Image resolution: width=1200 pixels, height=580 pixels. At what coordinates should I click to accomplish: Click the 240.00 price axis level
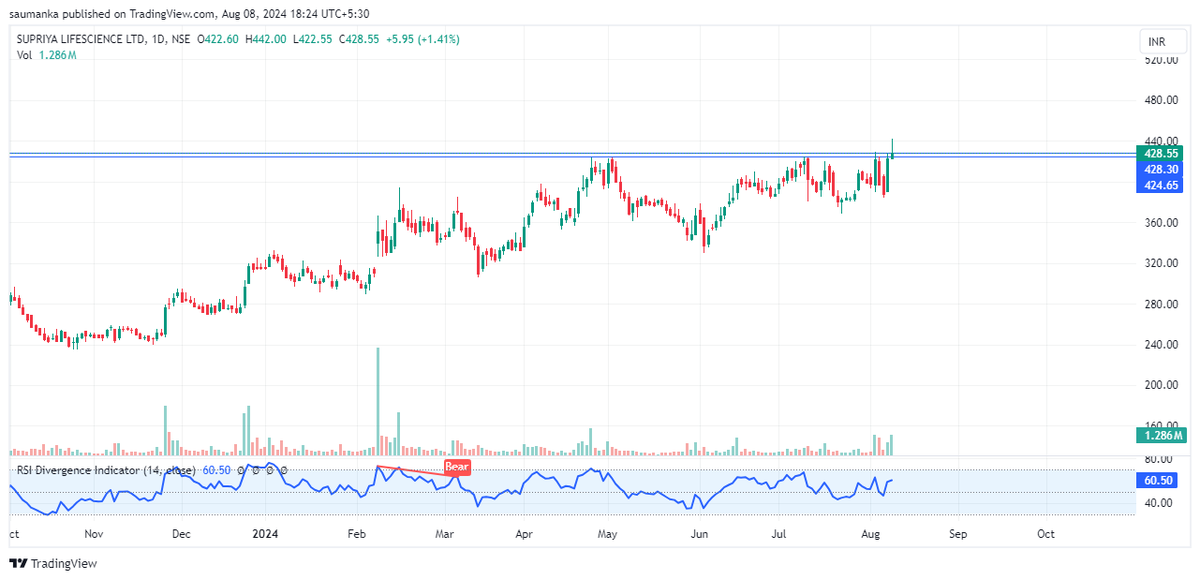[x=1160, y=344]
